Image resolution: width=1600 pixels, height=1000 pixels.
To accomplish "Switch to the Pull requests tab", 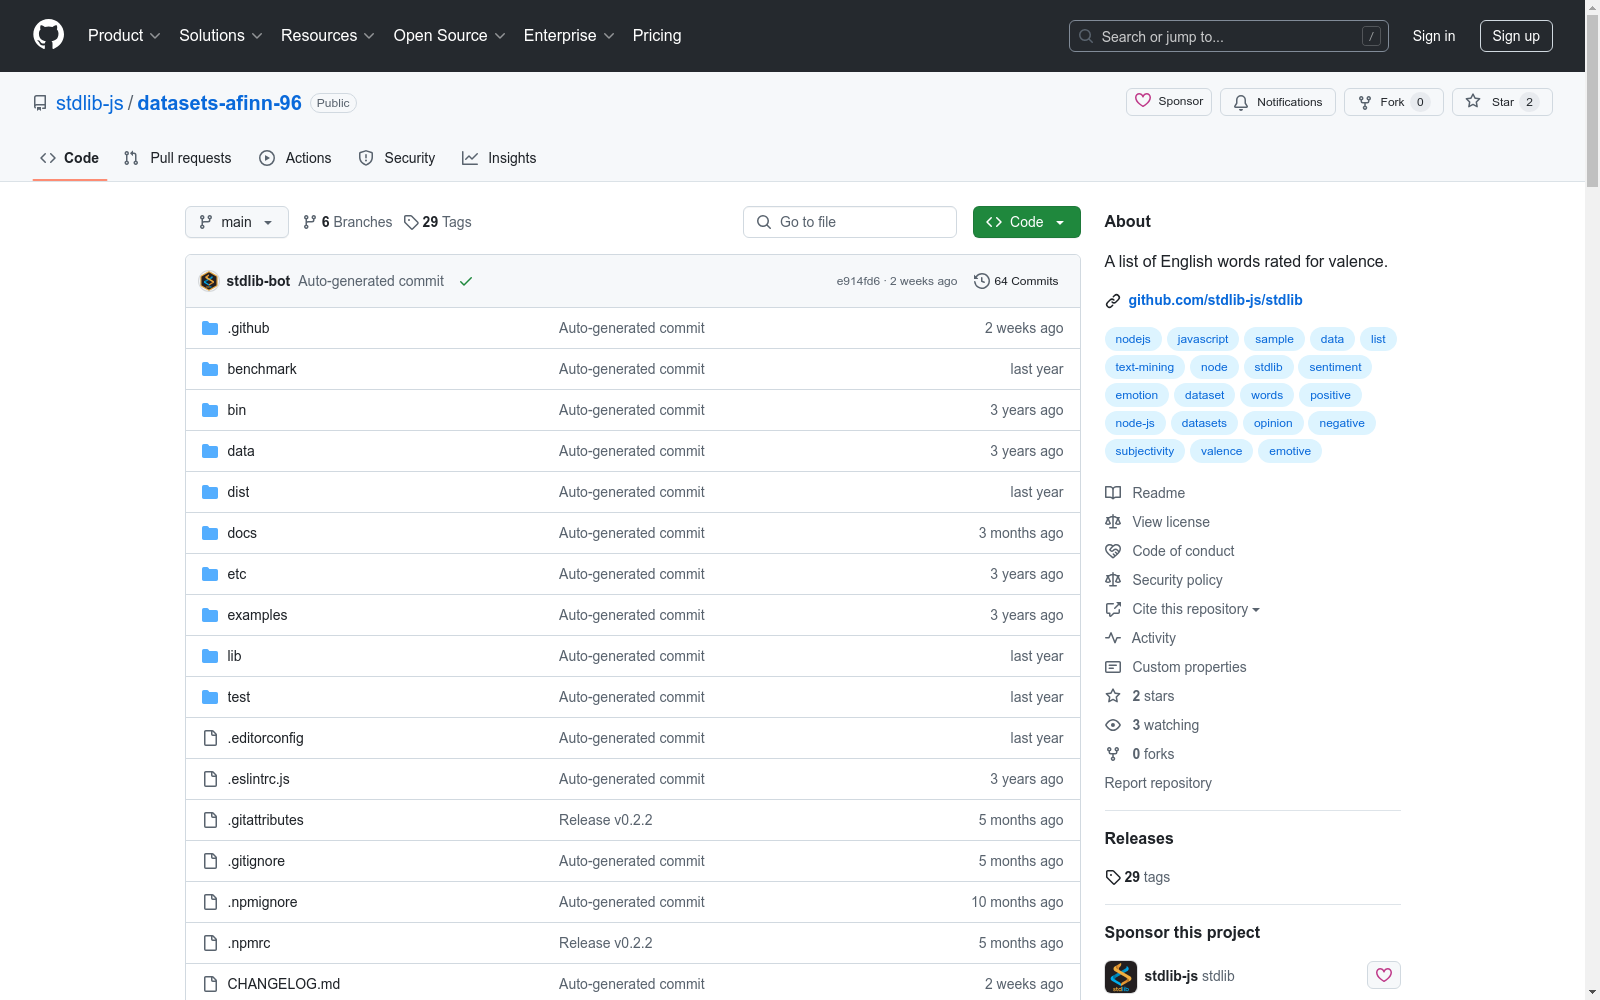I will point(177,158).
